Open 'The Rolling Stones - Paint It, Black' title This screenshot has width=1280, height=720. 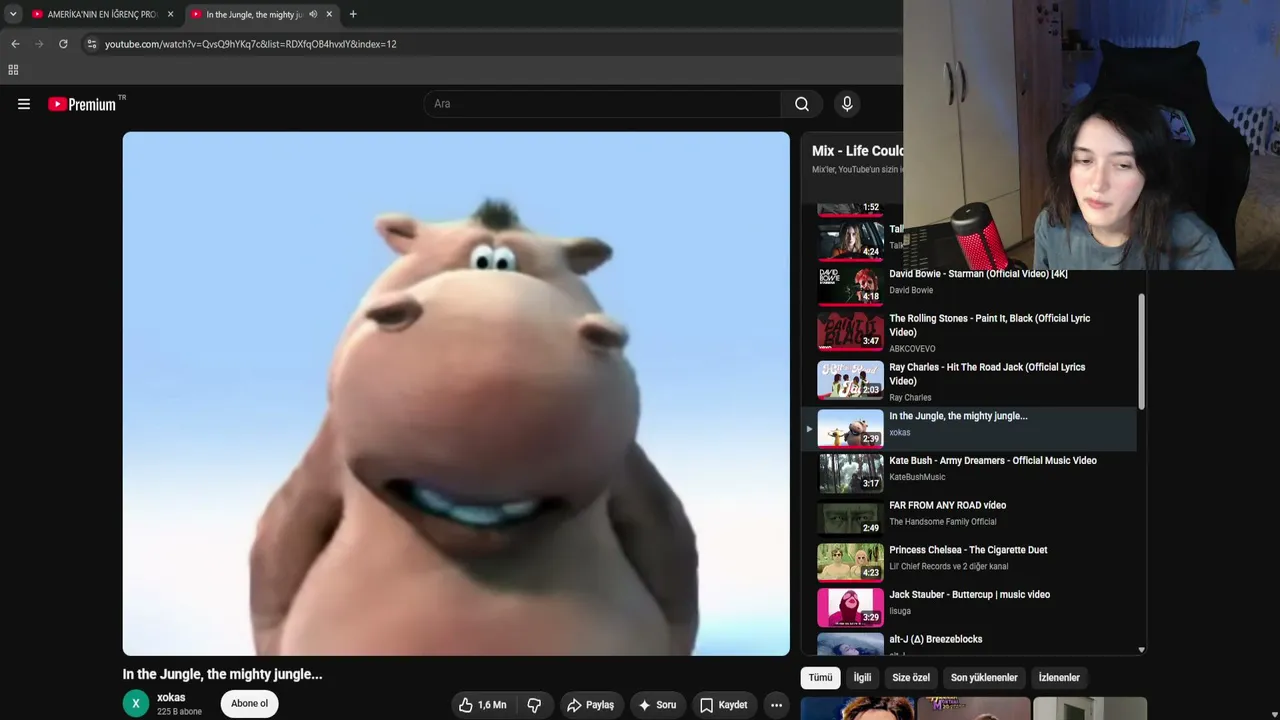(x=990, y=325)
